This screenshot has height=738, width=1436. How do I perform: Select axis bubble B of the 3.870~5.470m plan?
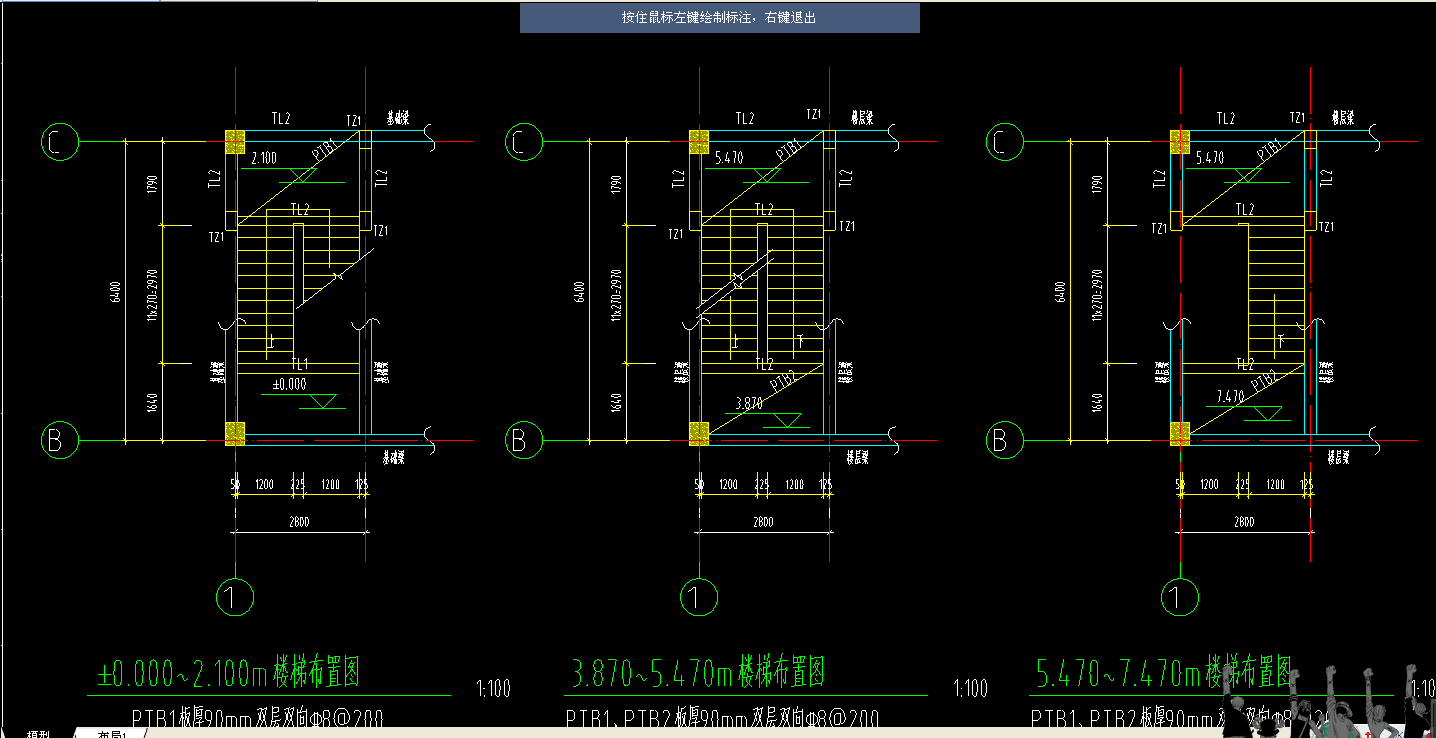(524, 440)
